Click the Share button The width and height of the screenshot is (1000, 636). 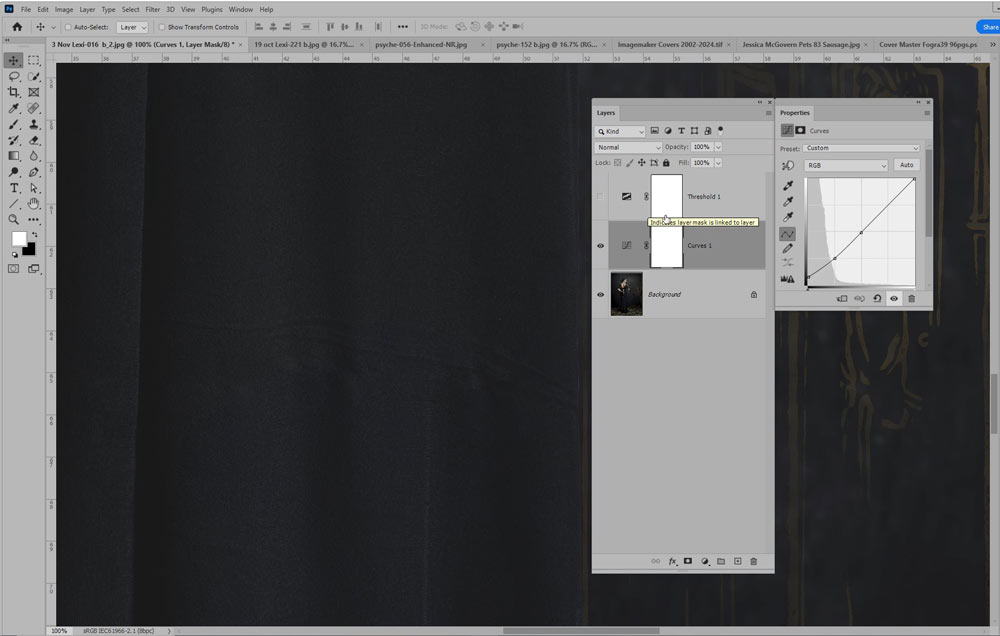(989, 27)
